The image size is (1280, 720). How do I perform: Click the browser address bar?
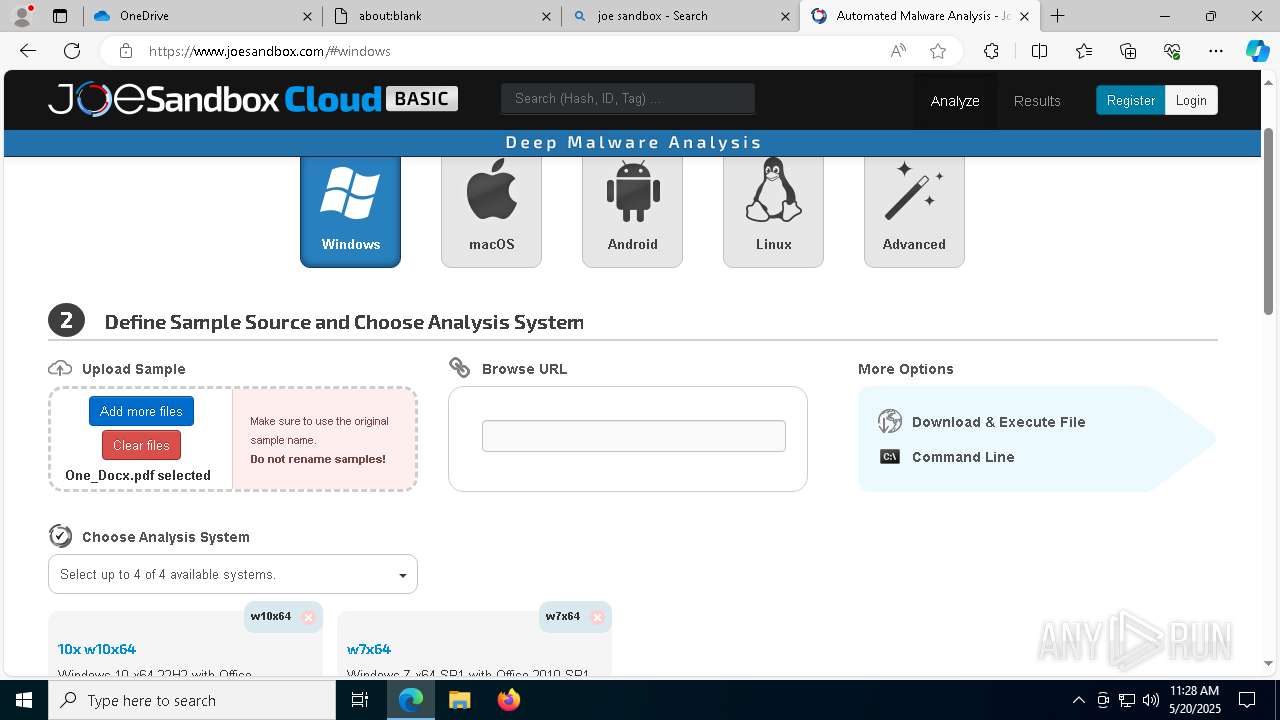[510, 51]
